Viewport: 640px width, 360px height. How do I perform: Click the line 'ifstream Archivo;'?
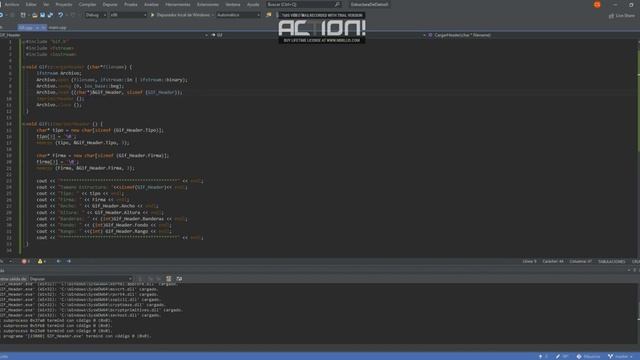[59, 73]
